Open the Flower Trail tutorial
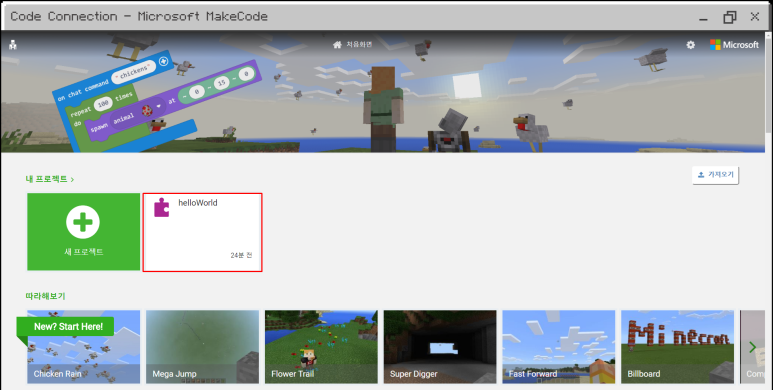Screen dimensions: 773x390 point(321,347)
